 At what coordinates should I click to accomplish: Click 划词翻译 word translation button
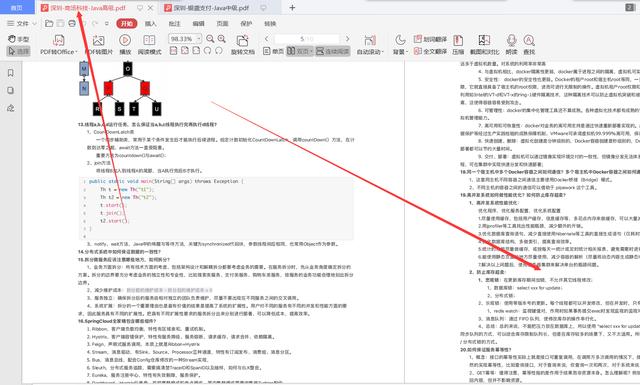430,39
